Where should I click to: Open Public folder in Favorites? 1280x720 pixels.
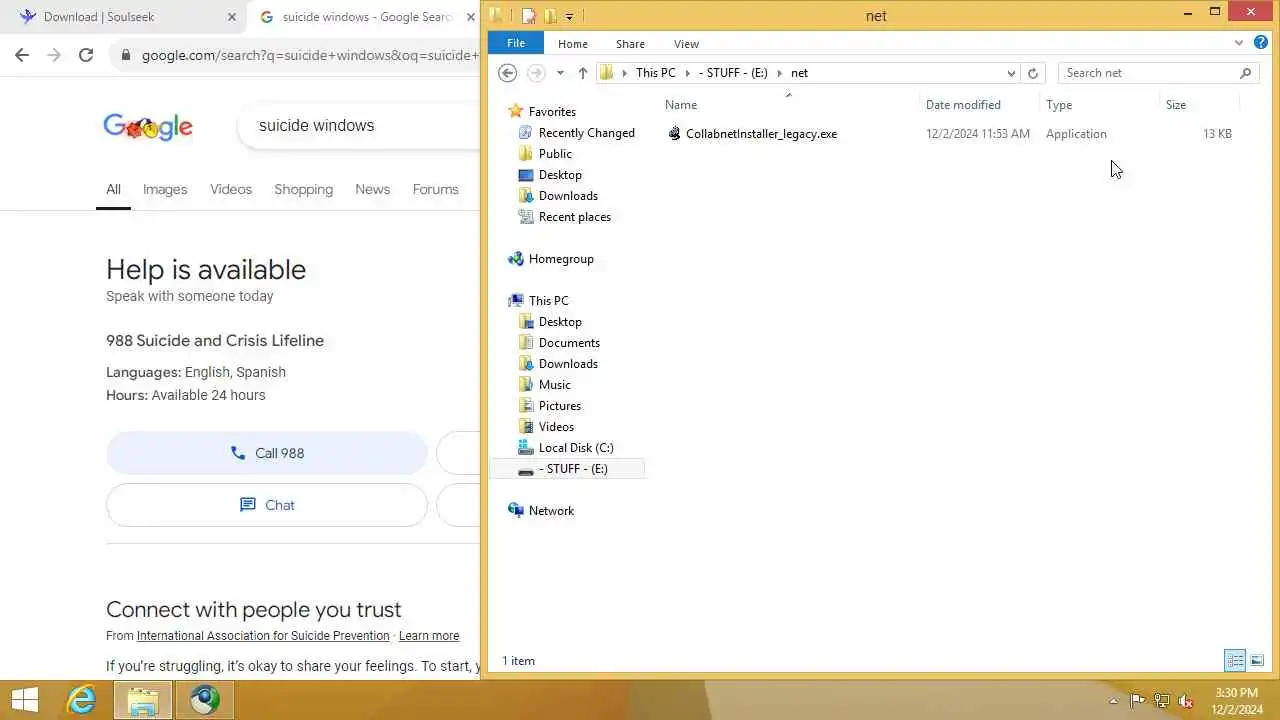point(555,154)
